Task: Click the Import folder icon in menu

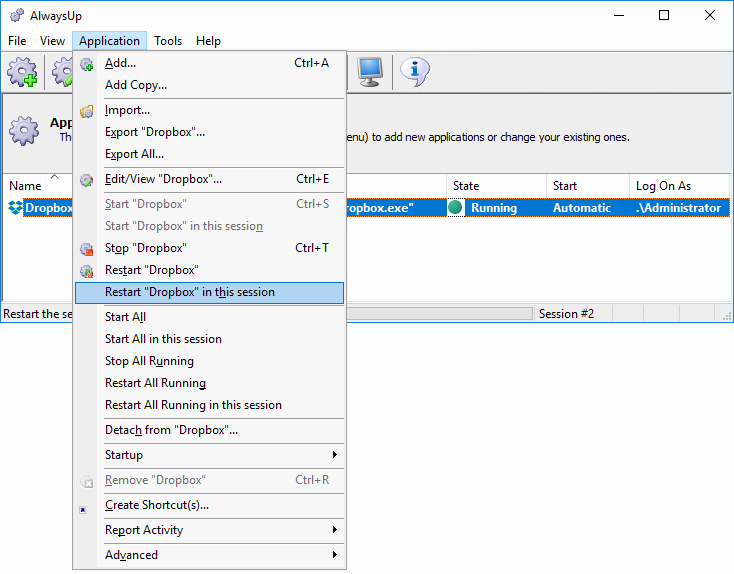Action: [87, 111]
